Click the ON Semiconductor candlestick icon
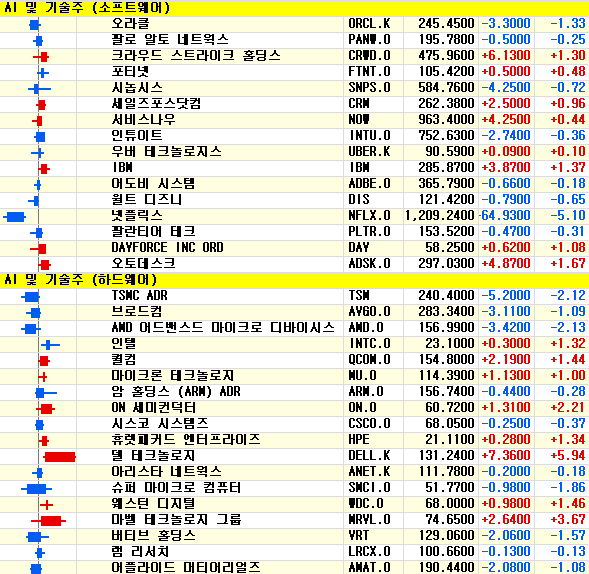The image size is (589, 574). [x=45, y=409]
